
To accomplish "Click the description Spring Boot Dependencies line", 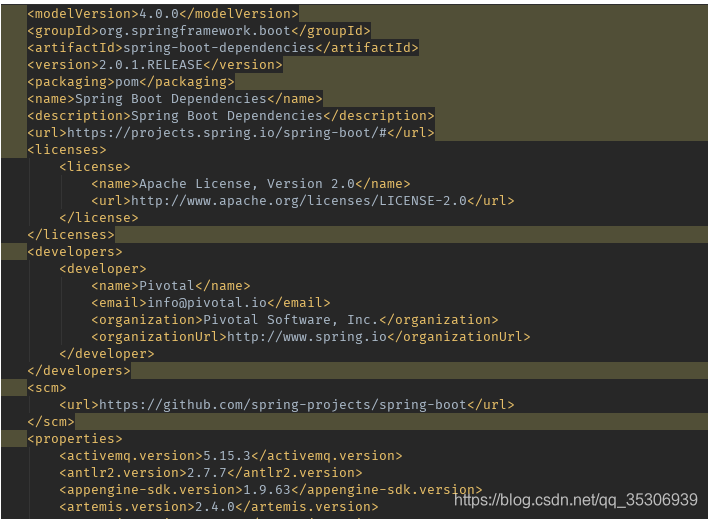I will point(230,116).
